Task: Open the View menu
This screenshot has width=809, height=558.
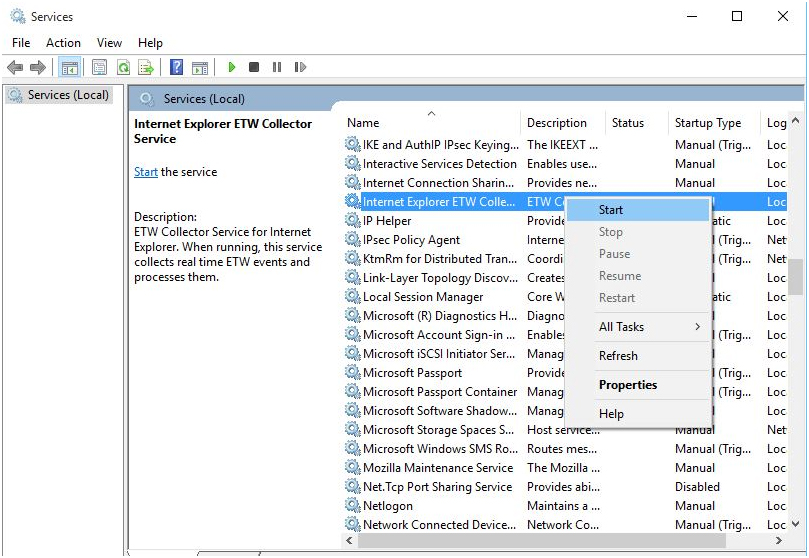Action: coord(109,43)
